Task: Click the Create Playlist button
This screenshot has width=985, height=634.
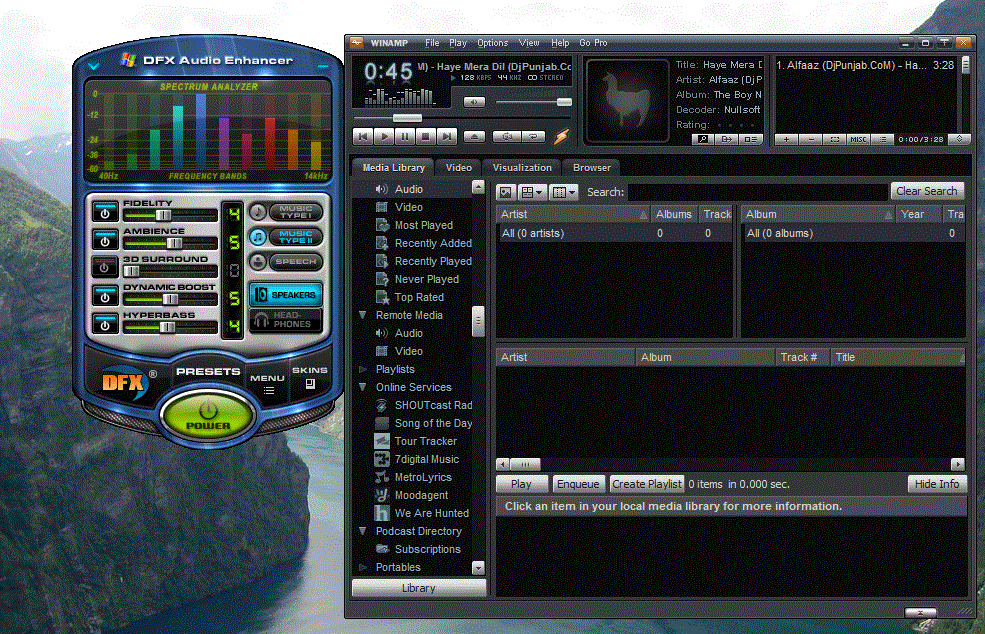Action: (647, 484)
